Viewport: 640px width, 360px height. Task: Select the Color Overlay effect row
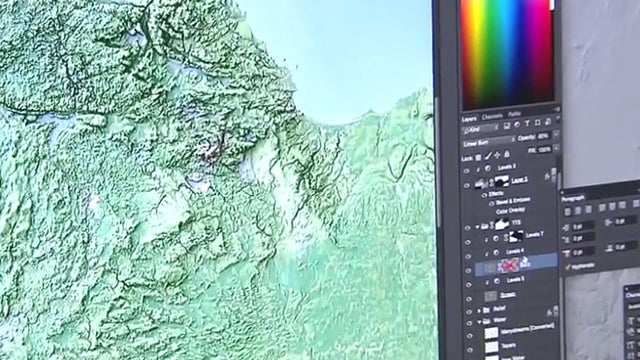[511, 211]
